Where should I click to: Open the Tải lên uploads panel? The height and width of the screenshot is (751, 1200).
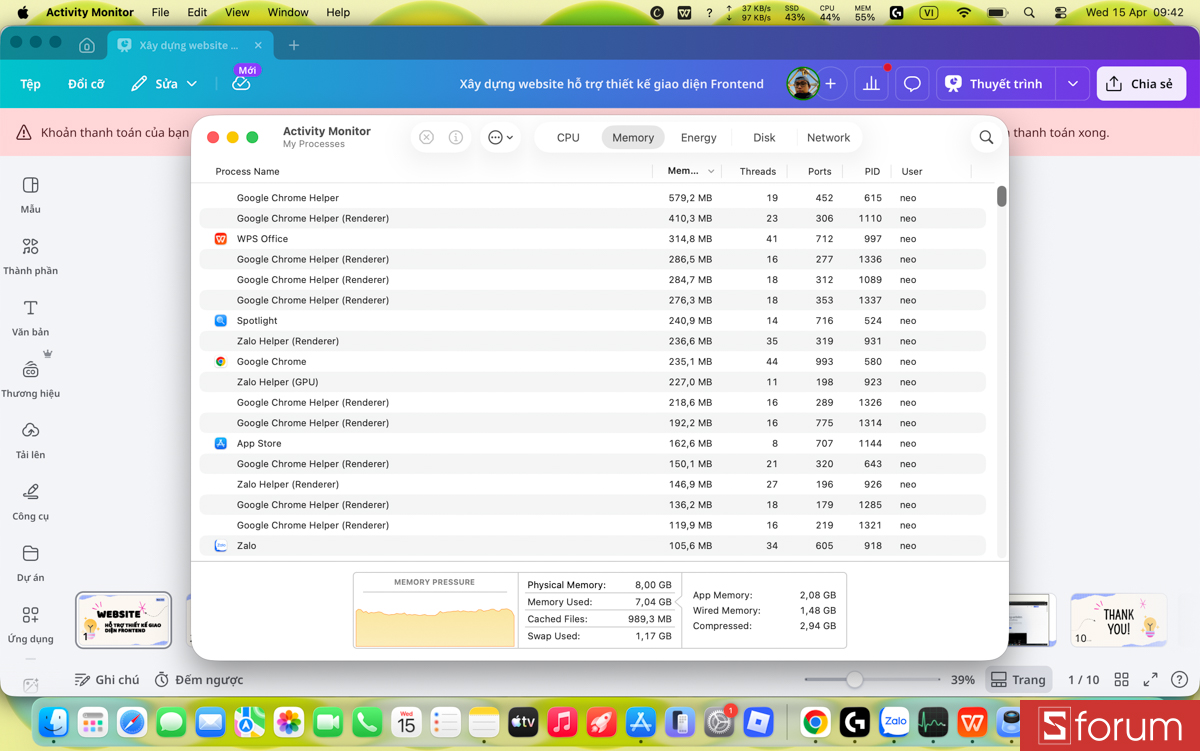point(30,439)
